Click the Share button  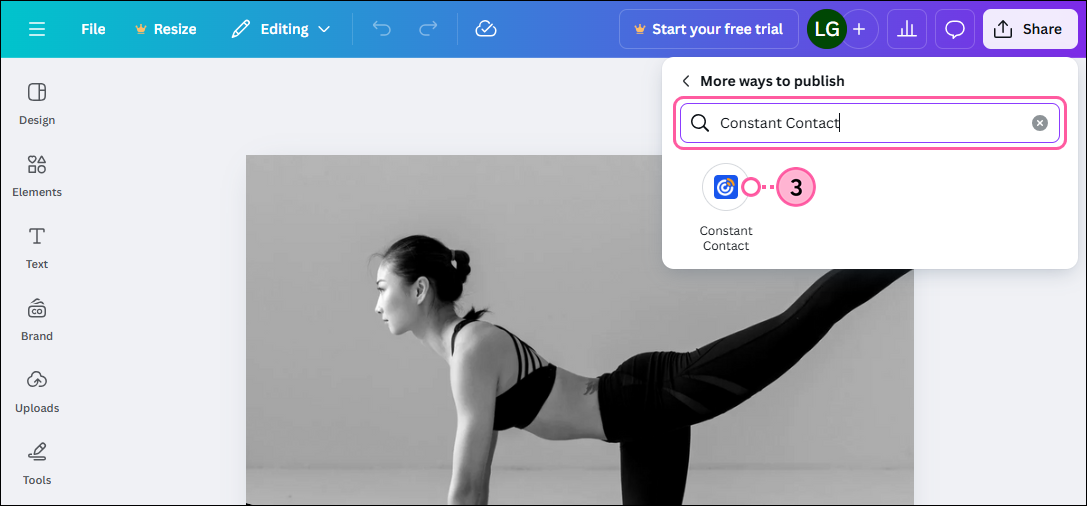click(x=1028, y=29)
